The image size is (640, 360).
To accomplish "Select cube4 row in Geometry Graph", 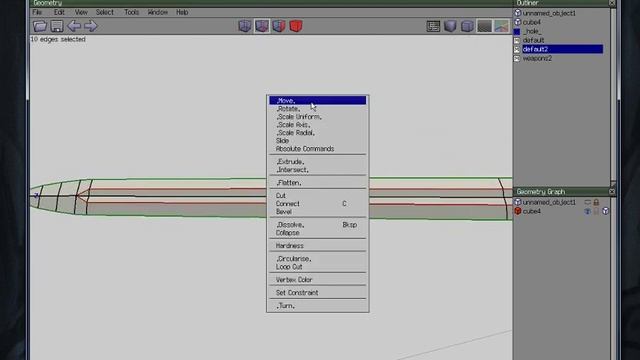I will [562, 211].
